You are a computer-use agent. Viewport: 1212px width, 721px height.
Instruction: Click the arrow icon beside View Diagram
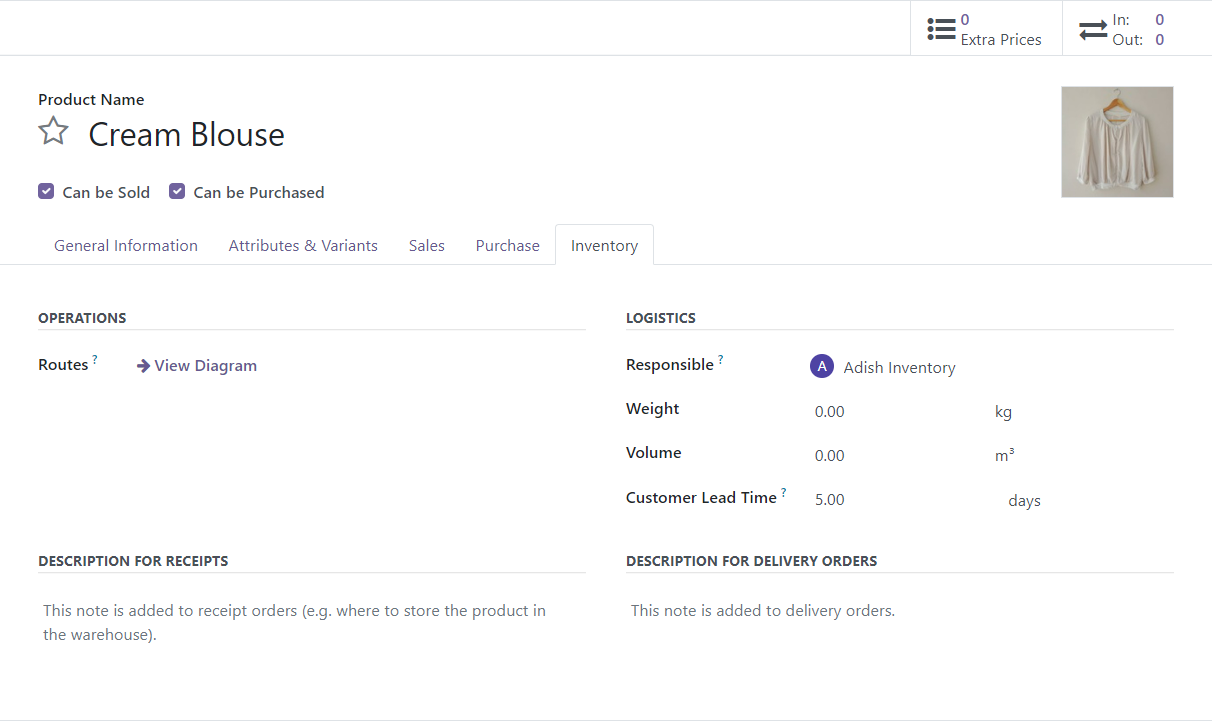click(143, 366)
